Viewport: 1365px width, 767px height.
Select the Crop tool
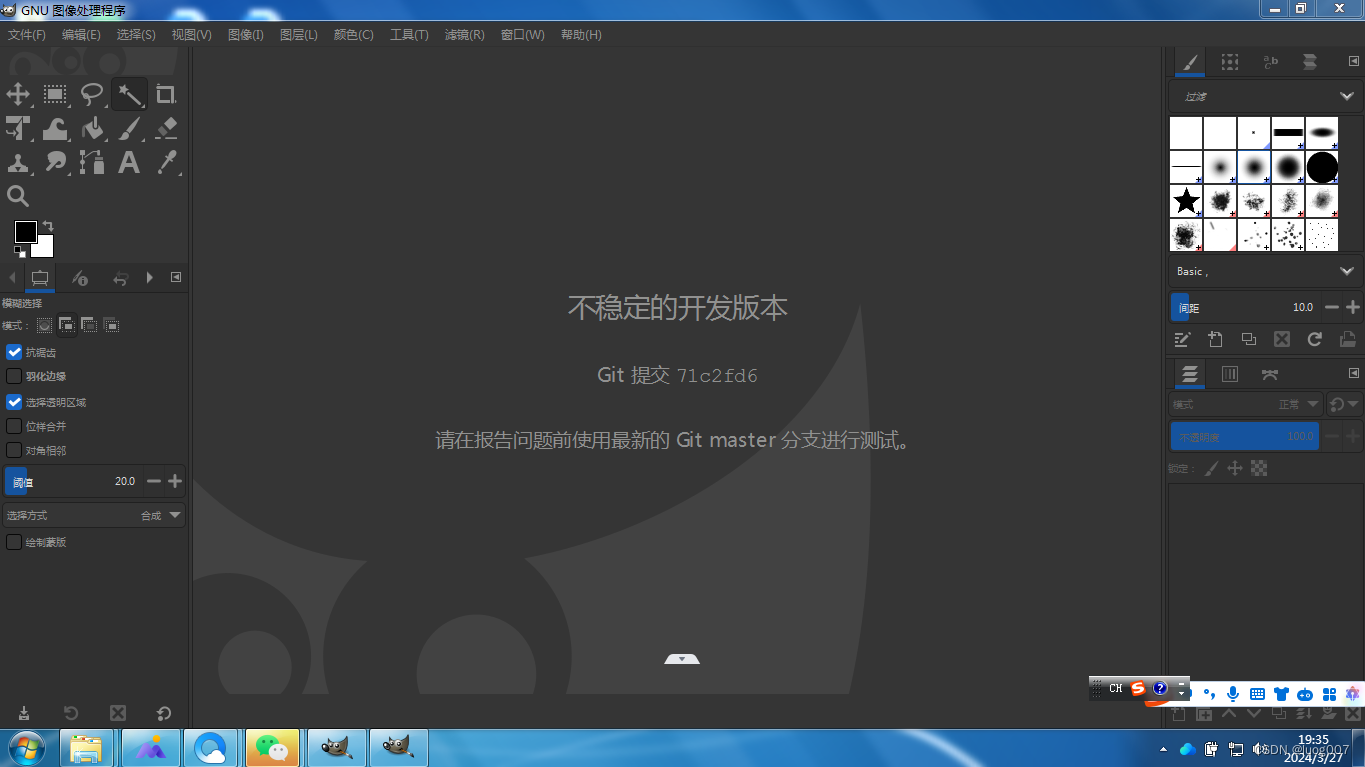point(166,95)
